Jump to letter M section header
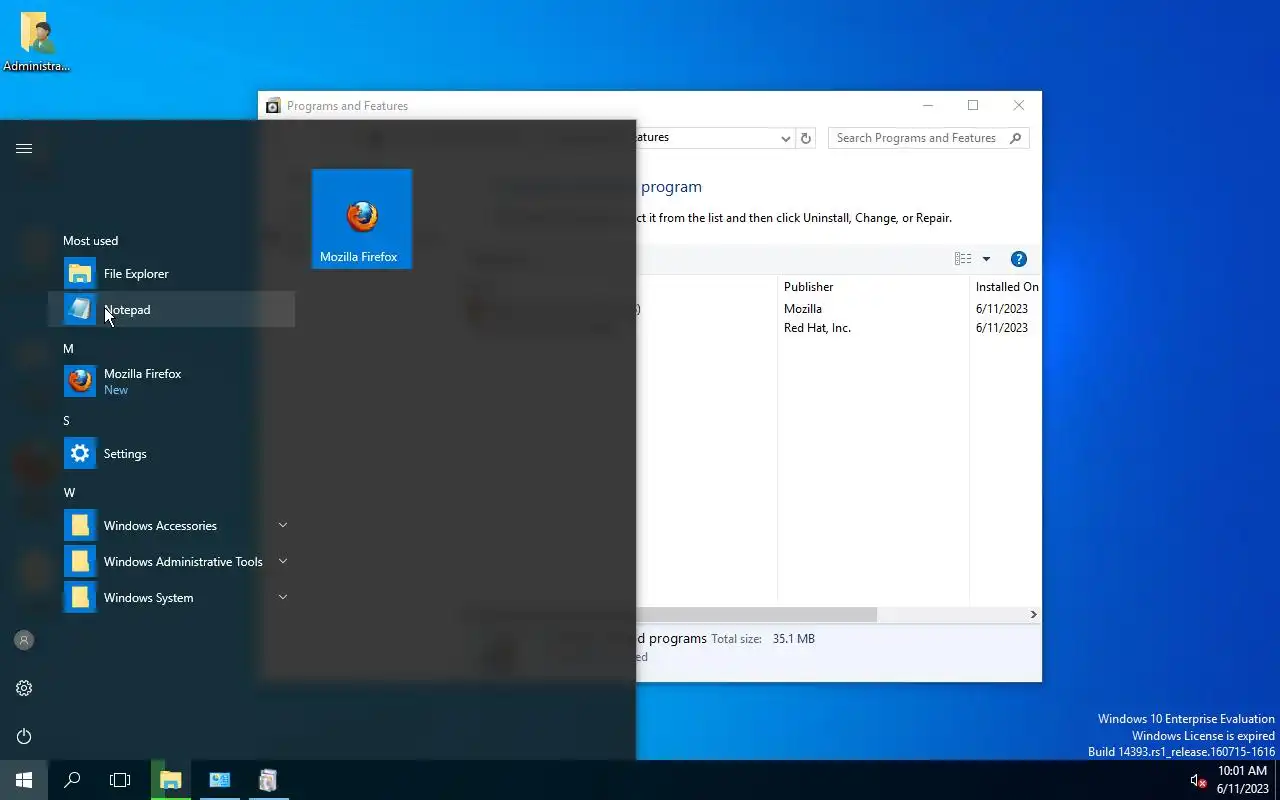This screenshot has width=1280, height=800. [68, 349]
